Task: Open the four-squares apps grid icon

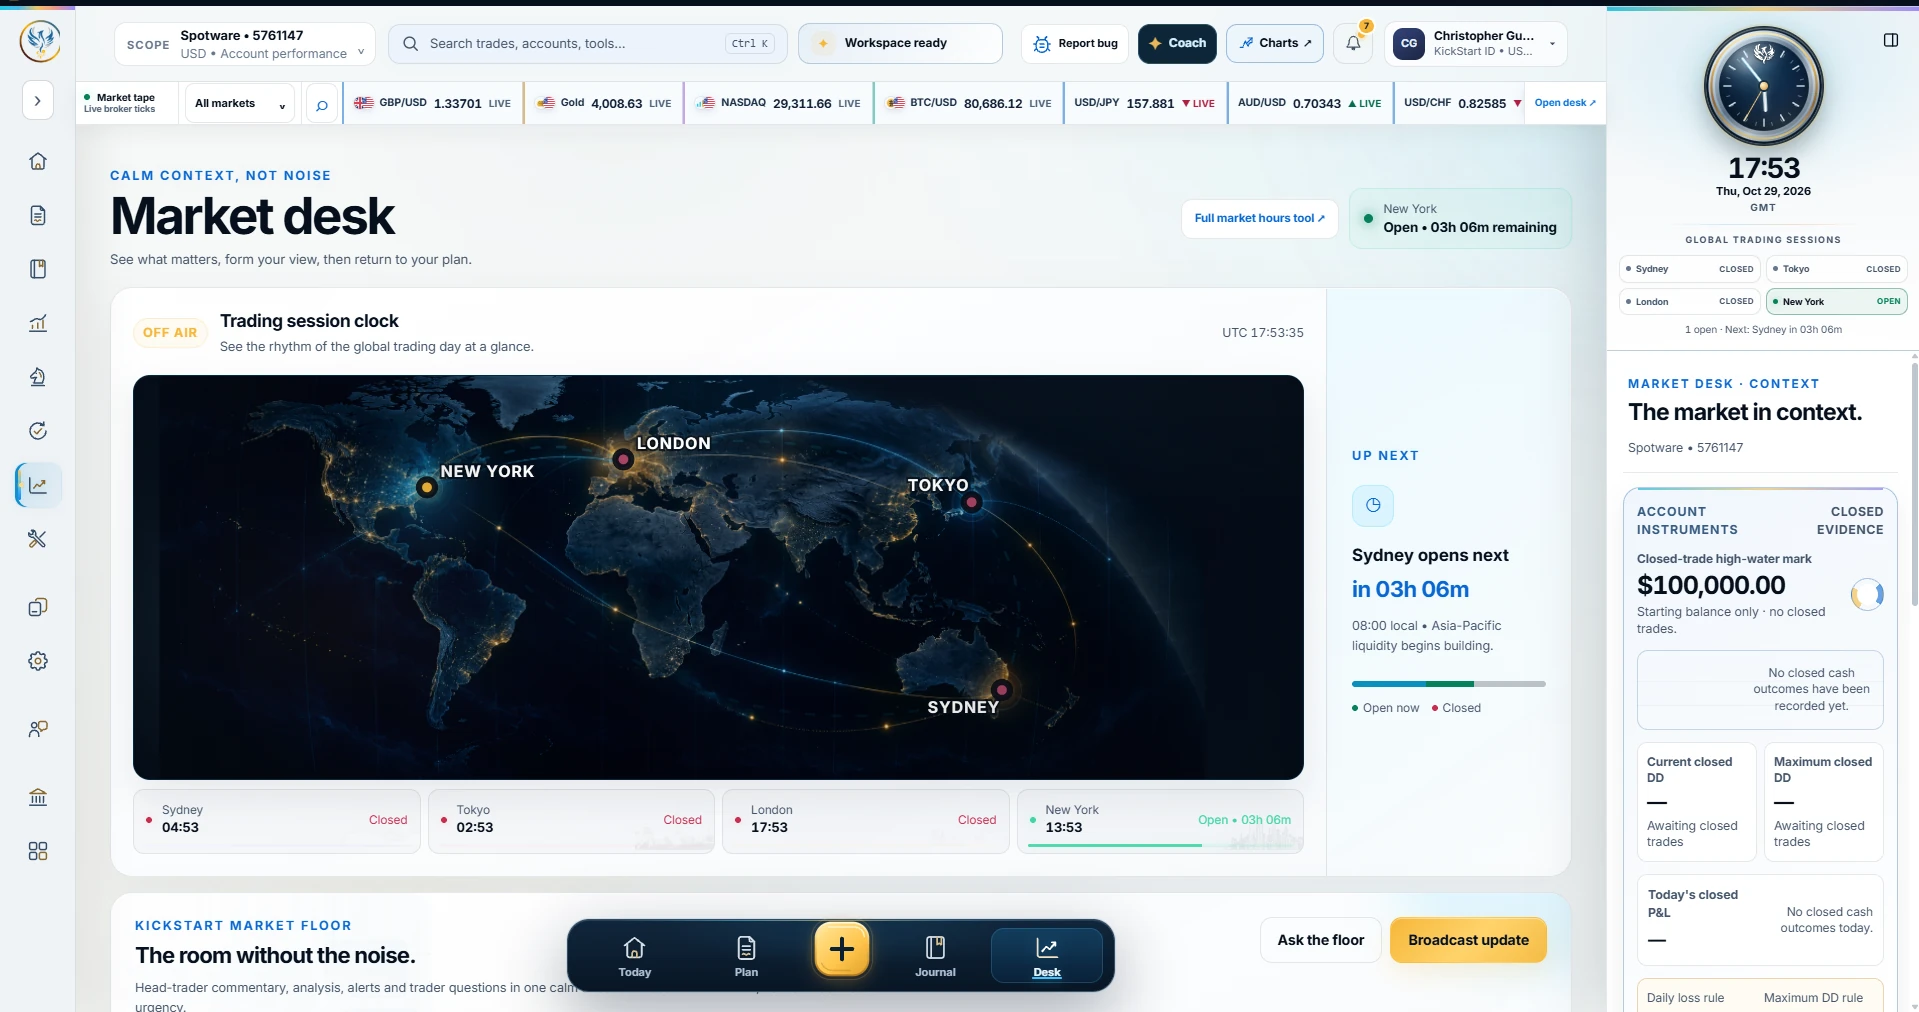Action: pyautogui.click(x=38, y=851)
